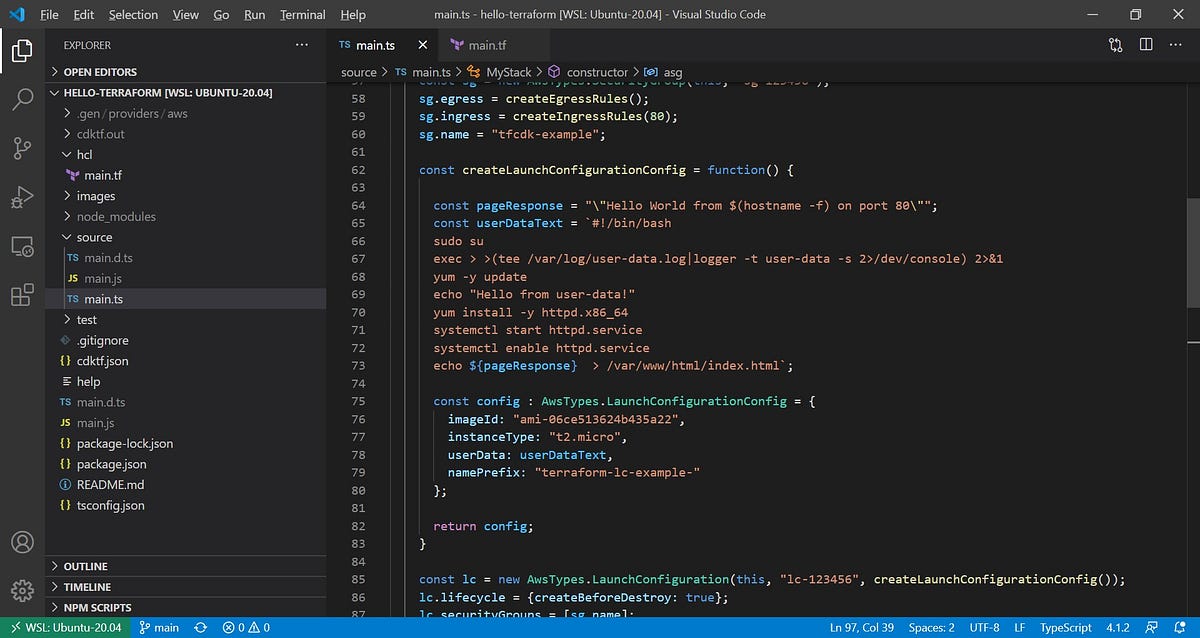Collapse the hcl folder
Screen dimensions: 1200x638
186,155
